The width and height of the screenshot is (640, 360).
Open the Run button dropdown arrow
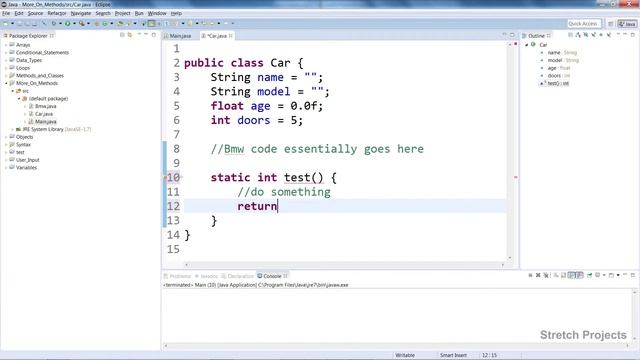point(74,24)
